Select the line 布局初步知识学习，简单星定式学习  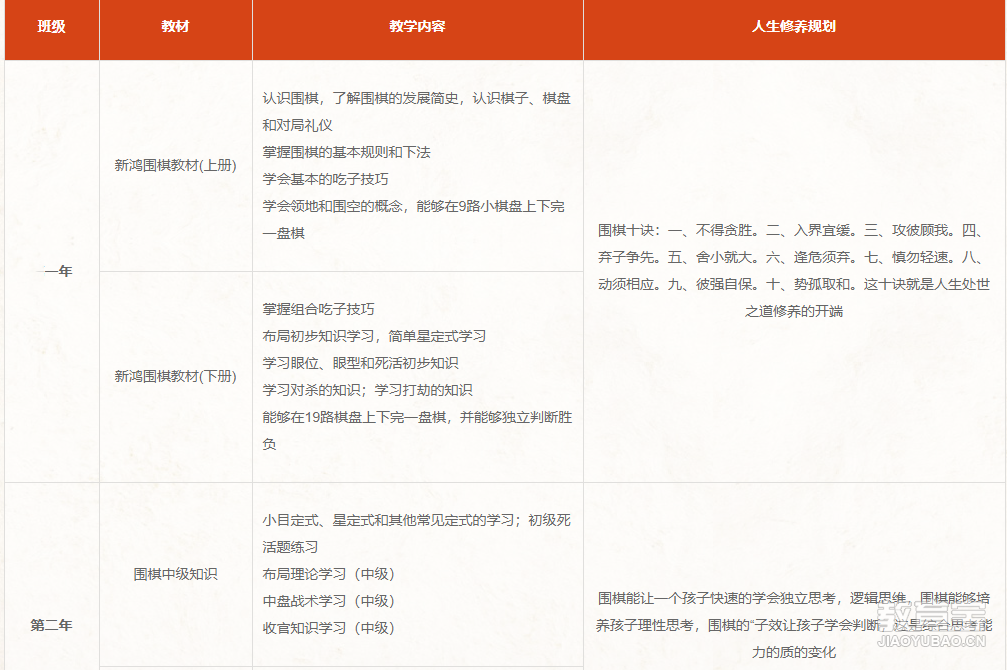374,336
